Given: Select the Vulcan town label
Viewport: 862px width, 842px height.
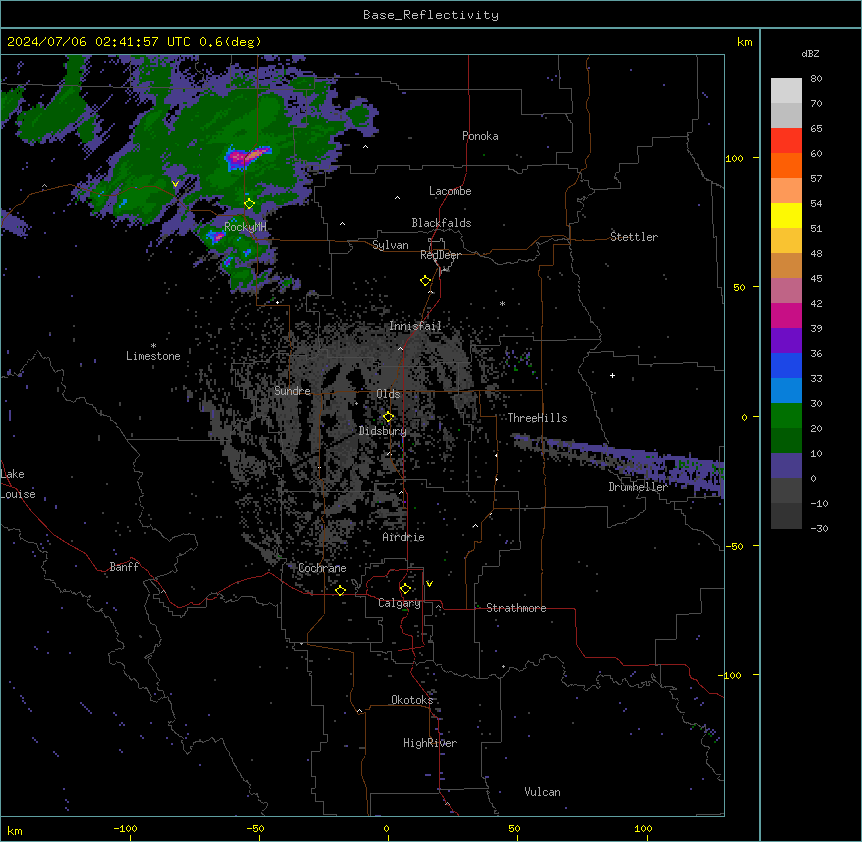Looking at the screenshot, I should [x=543, y=792].
